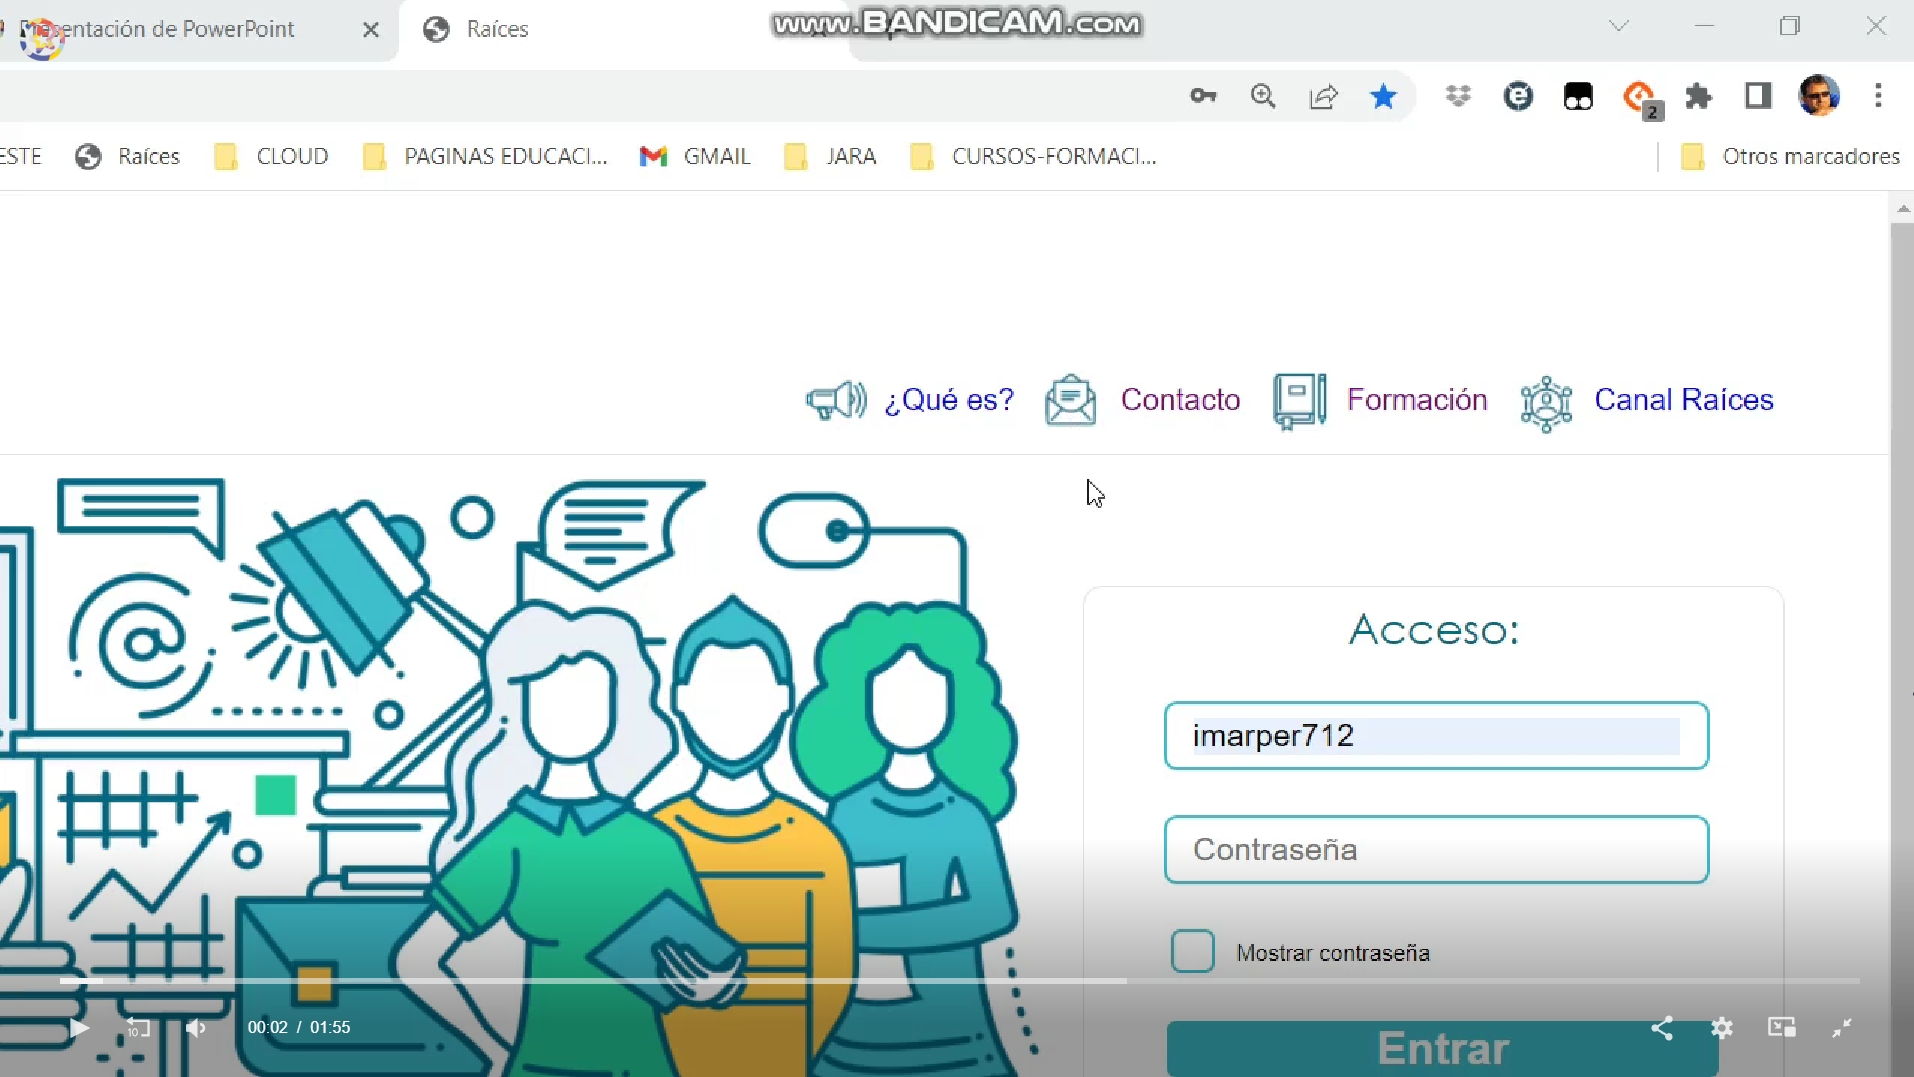This screenshot has height=1077, width=1914.
Task: Expand the tab search chevron
Action: point(1619,26)
